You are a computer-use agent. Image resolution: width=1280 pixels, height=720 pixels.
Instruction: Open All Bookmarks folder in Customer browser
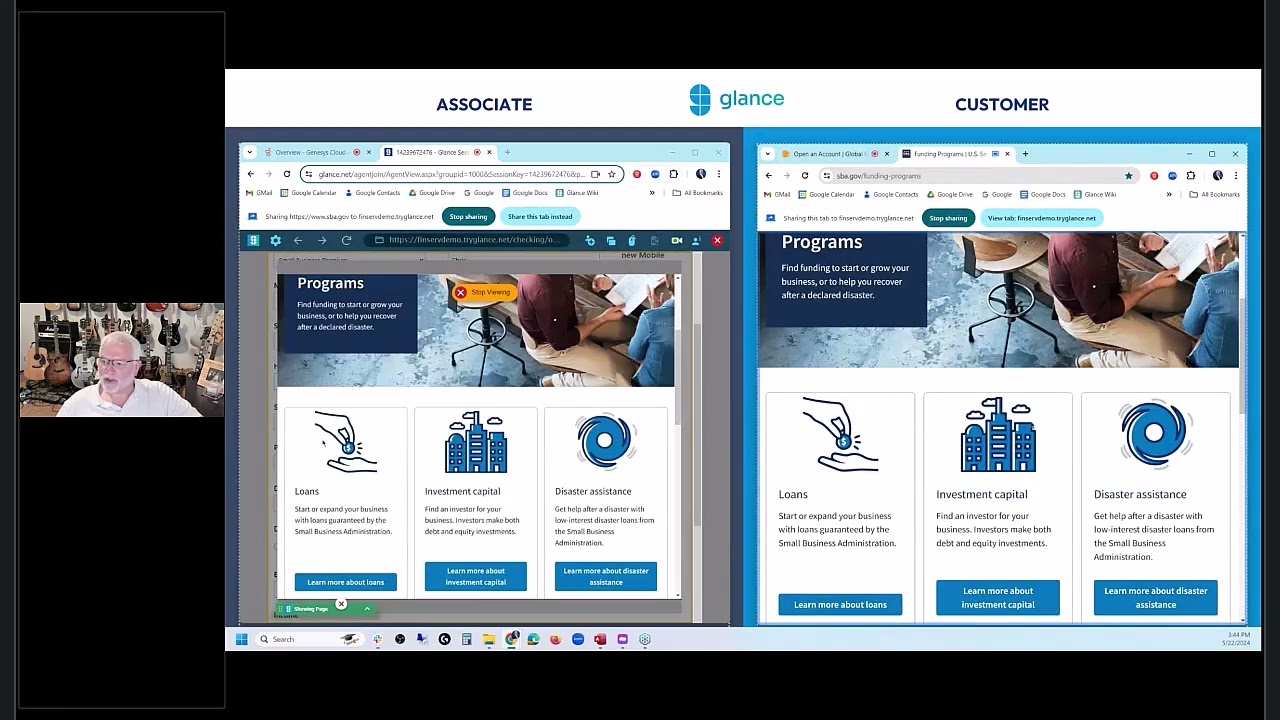click(1214, 195)
